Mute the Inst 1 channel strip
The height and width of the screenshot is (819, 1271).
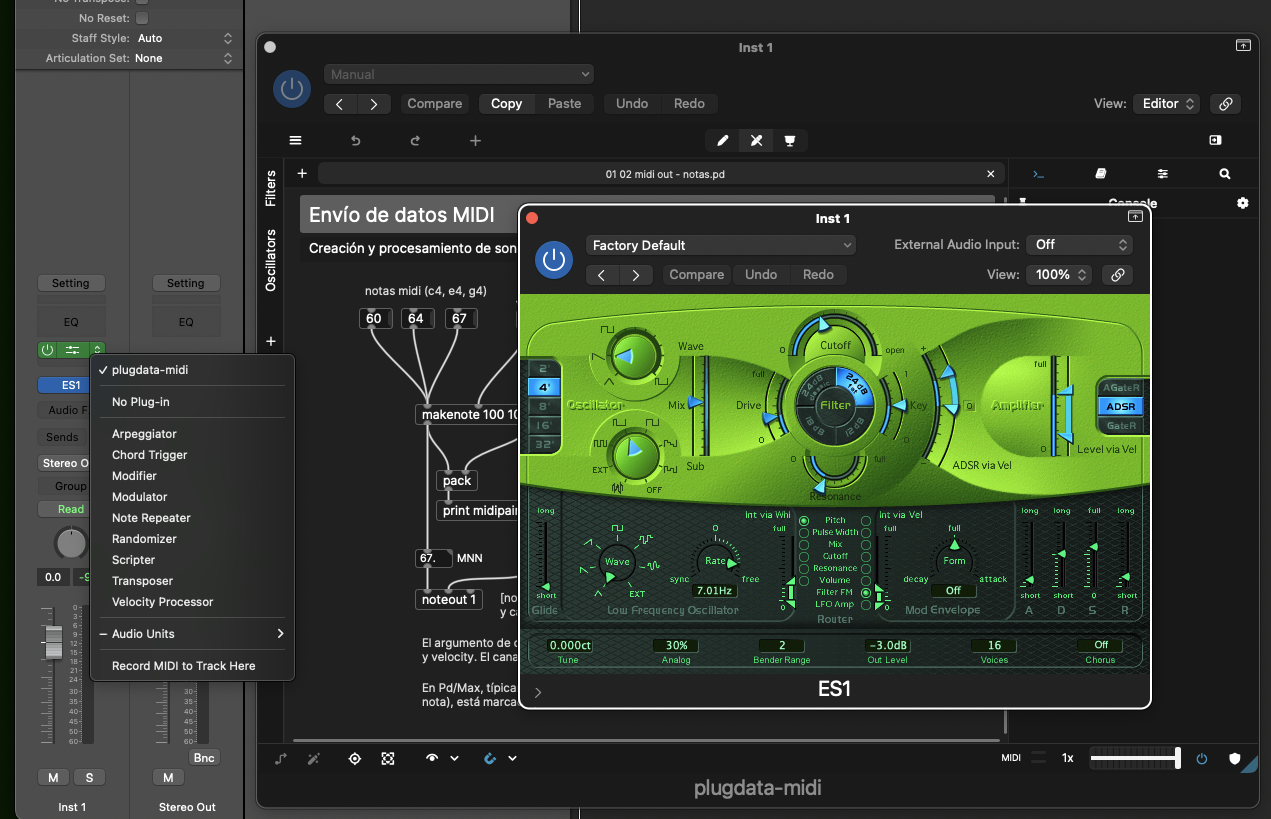click(54, 777)
